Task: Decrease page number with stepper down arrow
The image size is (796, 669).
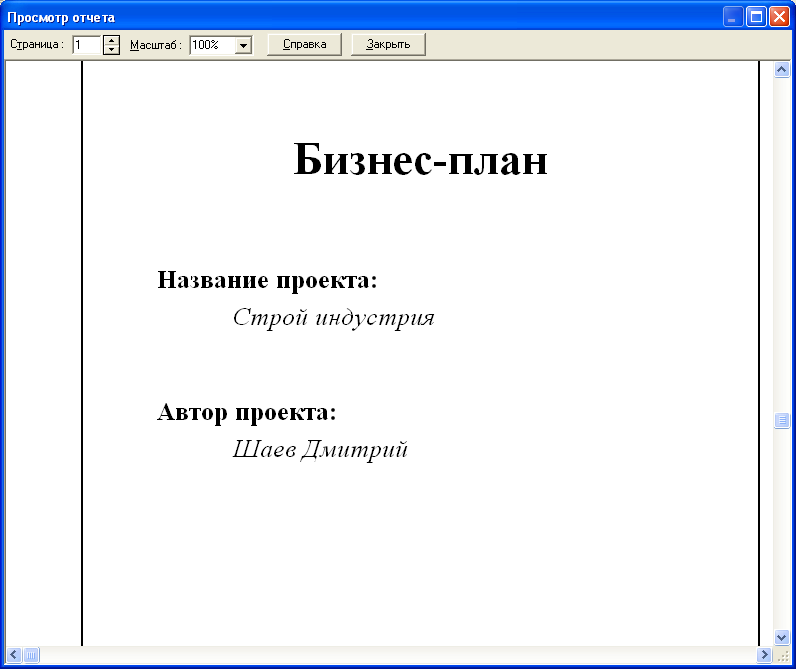Action: coord(111,50)
